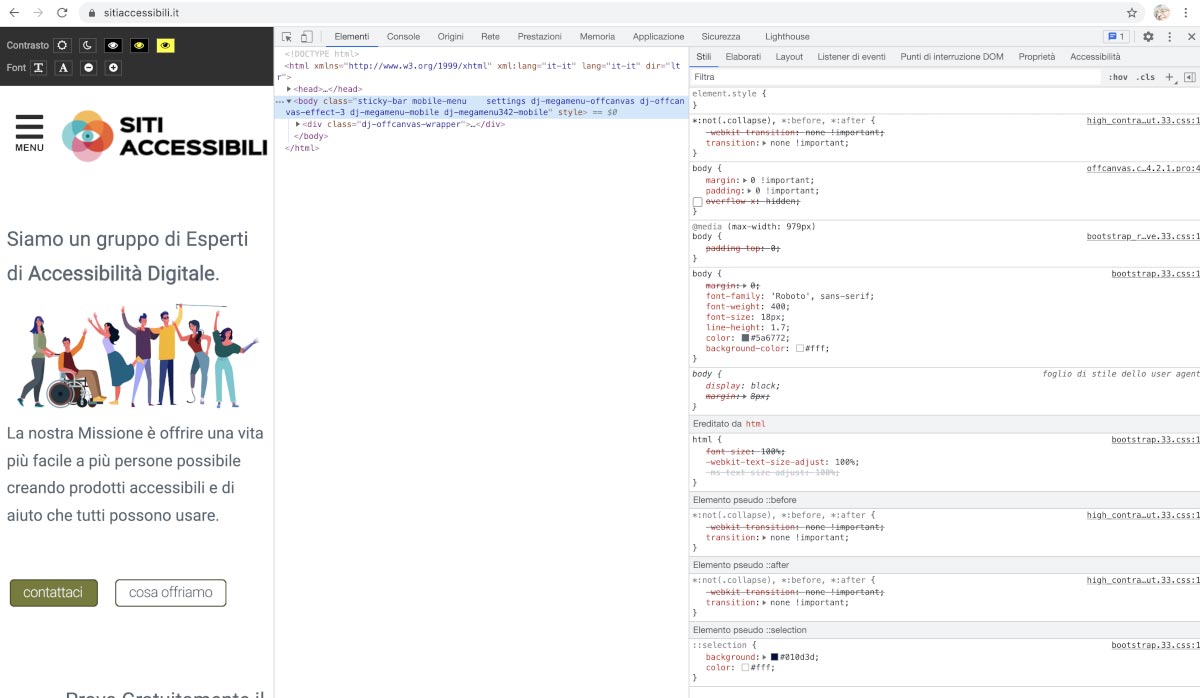This screenshot has width=1200, height=698.
Task: Expand the padding 0 !important shorthand
Action: [749, 191]
